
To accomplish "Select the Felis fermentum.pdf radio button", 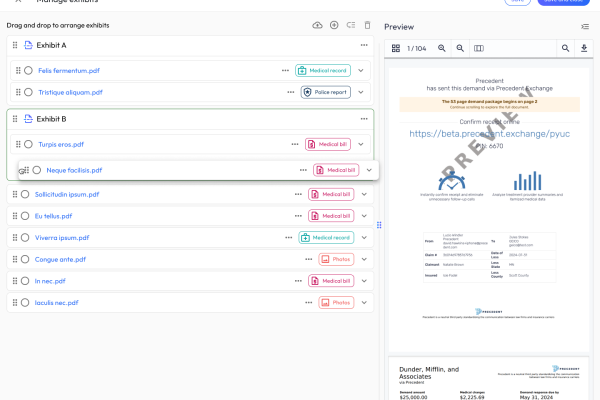I will [x=28, y=71].
